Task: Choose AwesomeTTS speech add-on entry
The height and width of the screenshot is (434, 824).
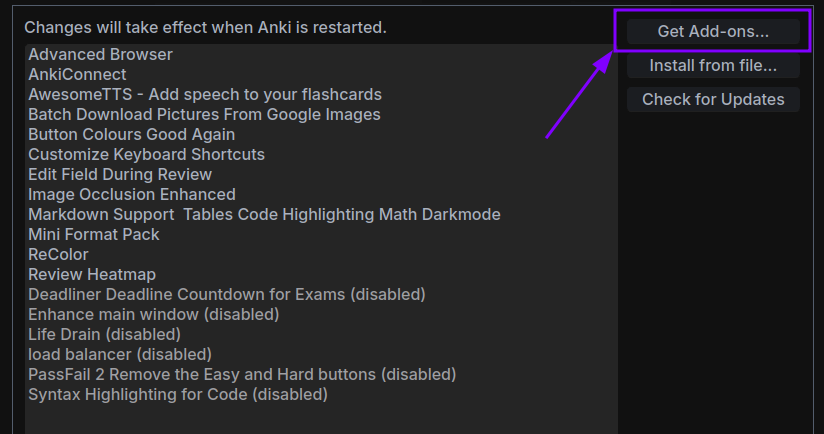Action: point(205,94)
